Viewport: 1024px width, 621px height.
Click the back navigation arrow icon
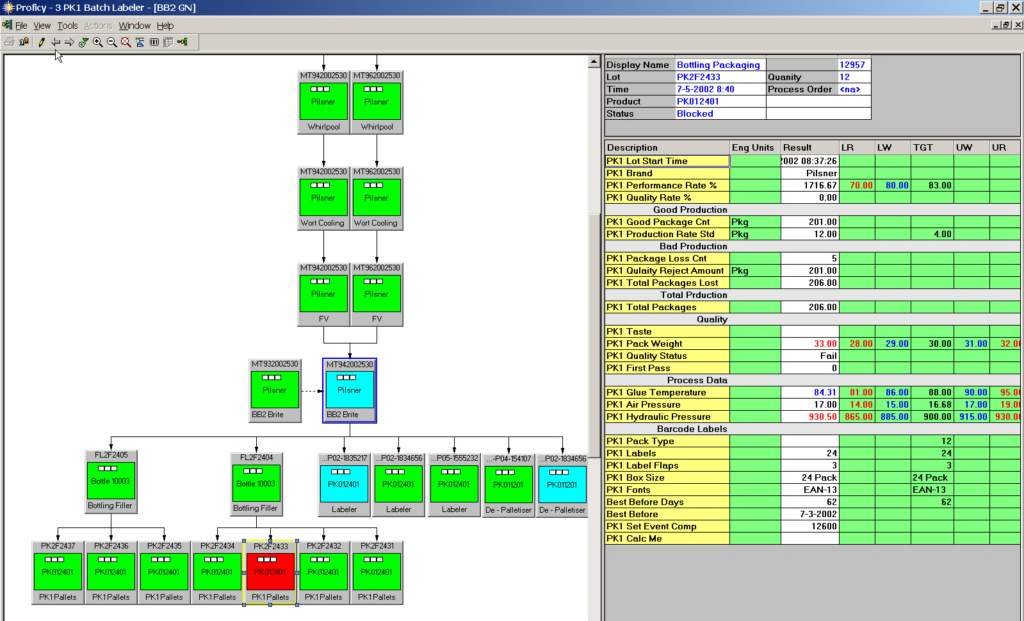coord(55,42)
